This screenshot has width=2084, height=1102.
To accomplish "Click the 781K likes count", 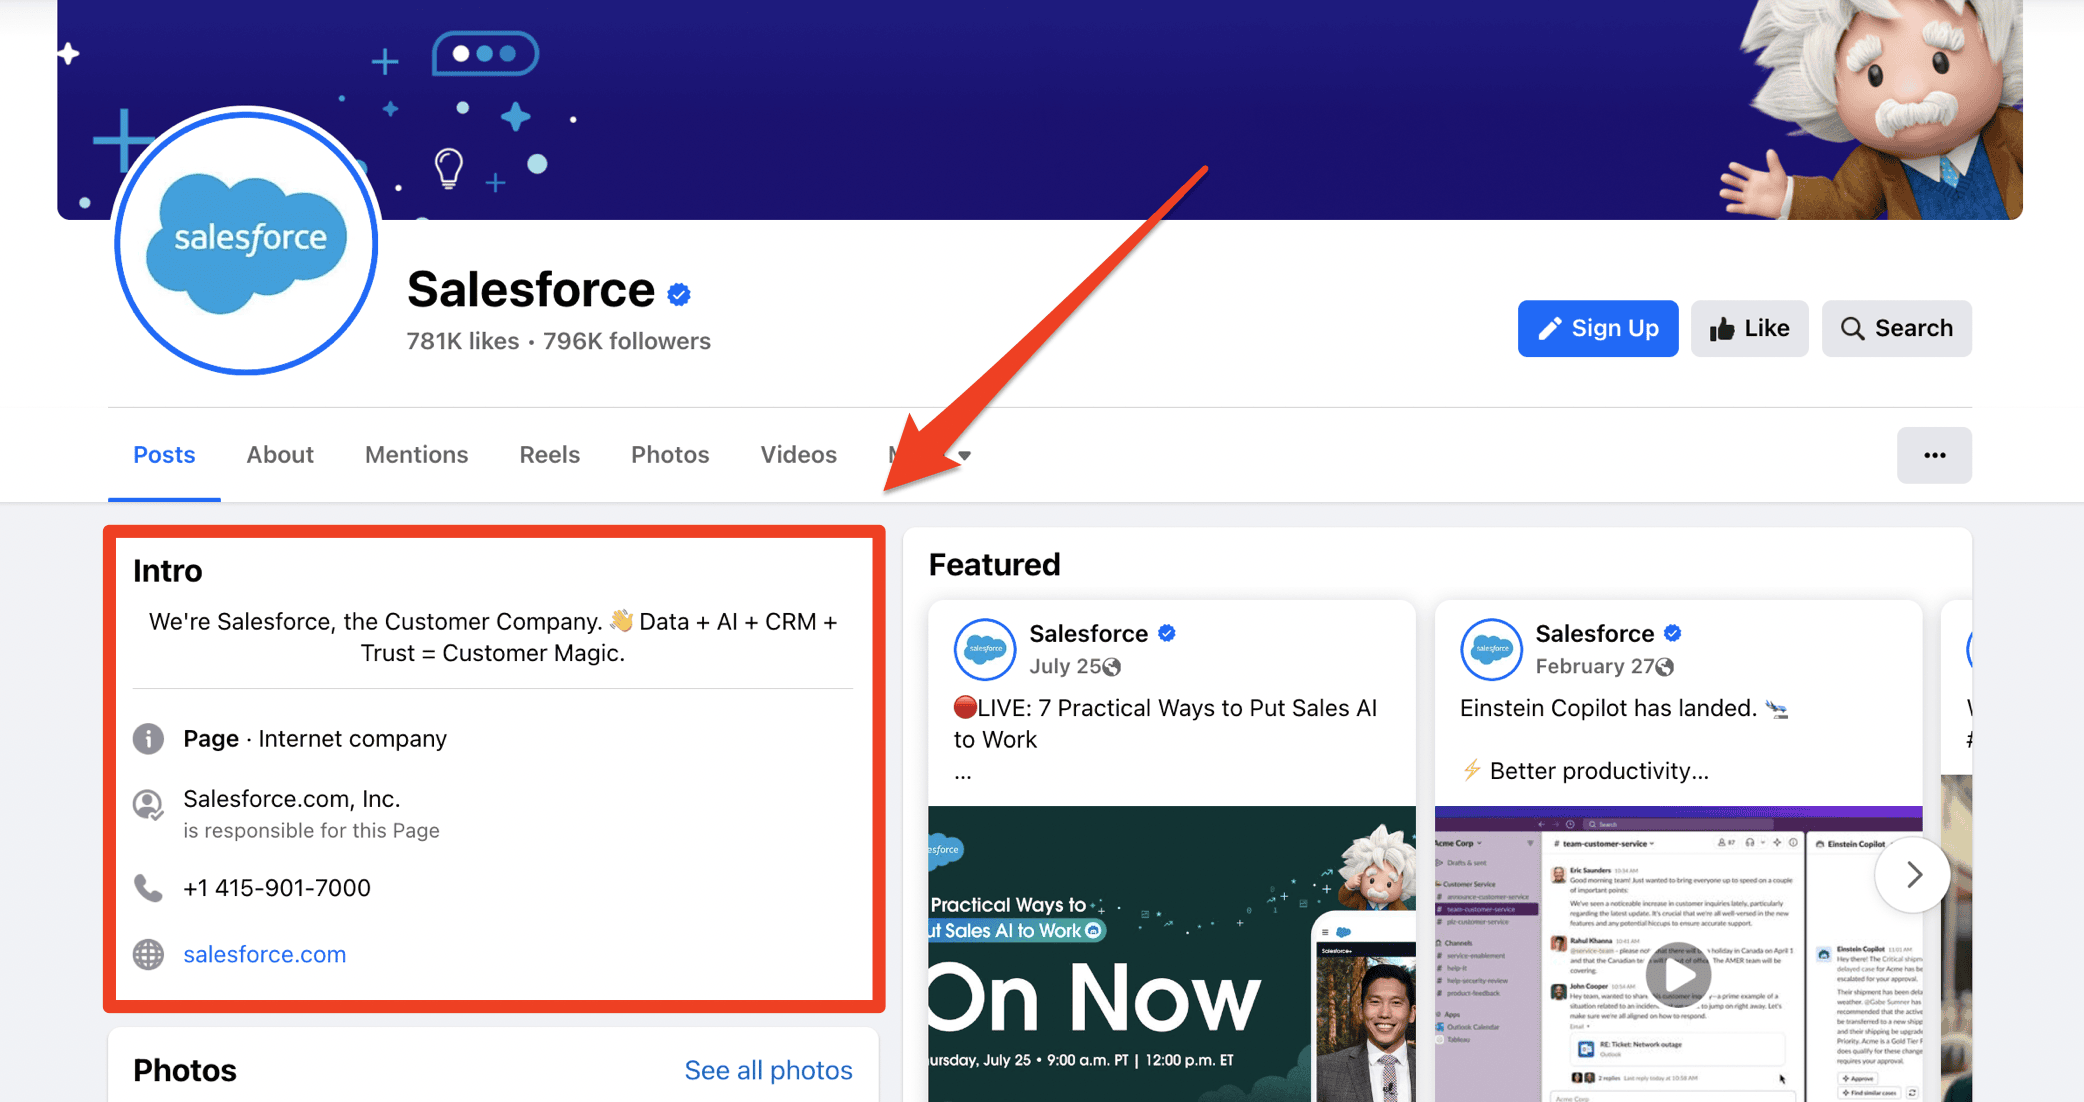I will click(x=462, y=341).
